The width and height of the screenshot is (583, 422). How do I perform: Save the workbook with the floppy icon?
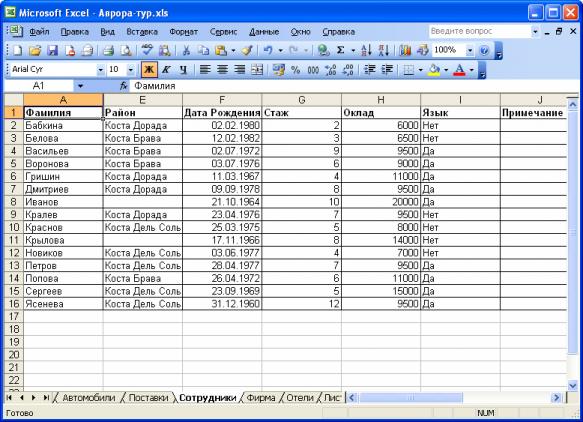pos(52,50)
